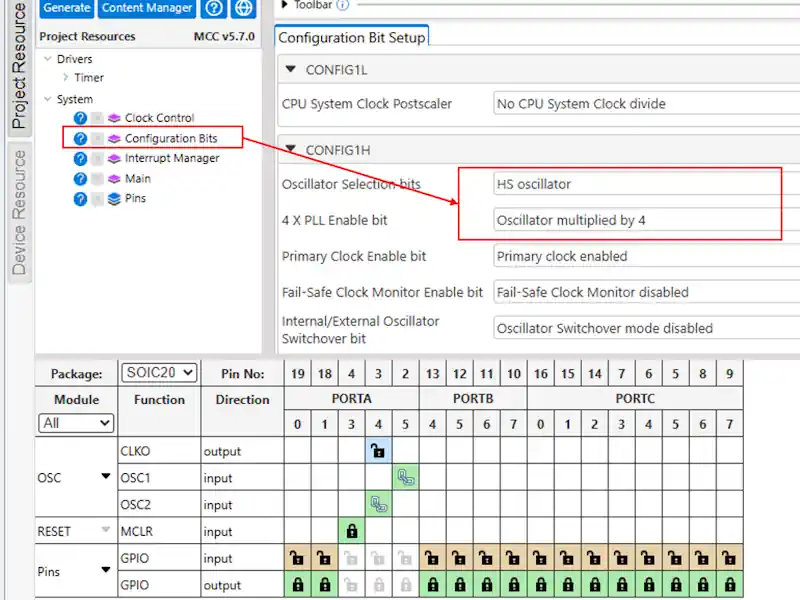Select Configuration Bits tree item
800x600 pixels.
171,138
